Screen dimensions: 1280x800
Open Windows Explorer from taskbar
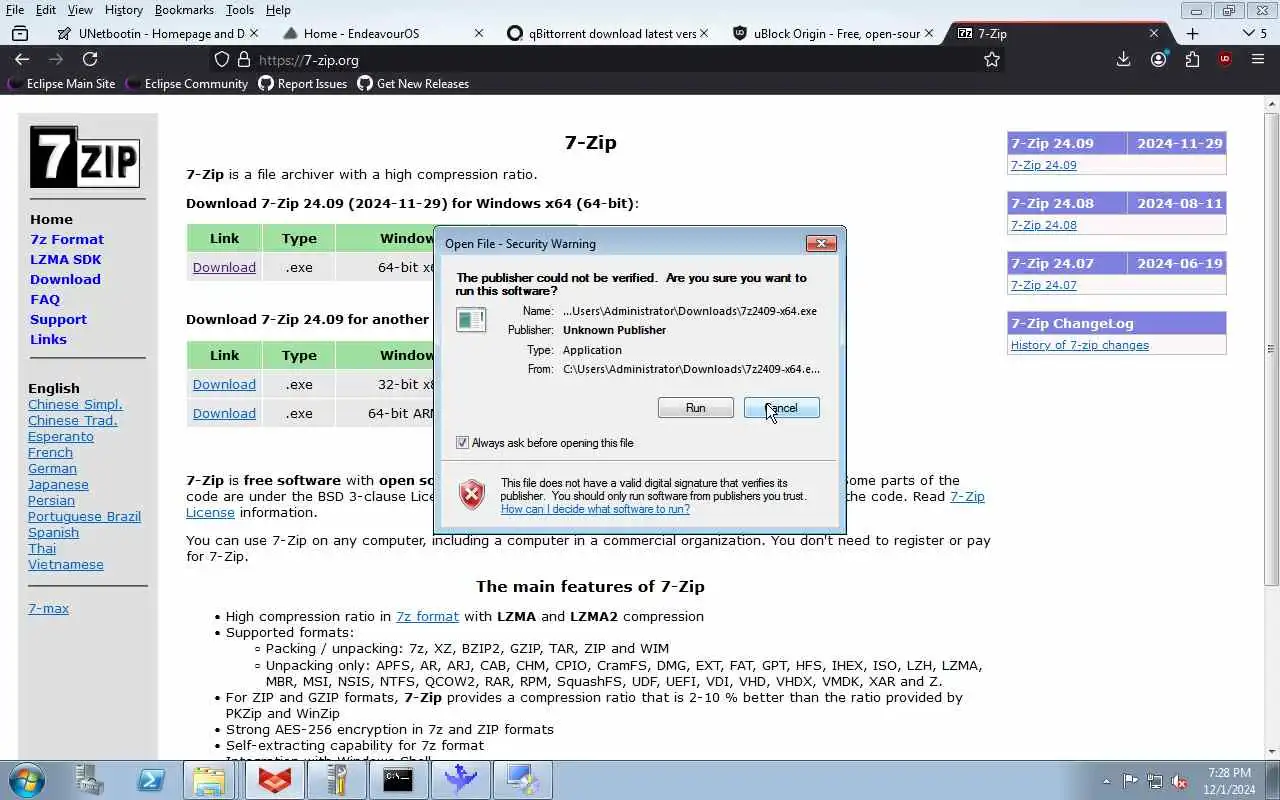point(209,780)
